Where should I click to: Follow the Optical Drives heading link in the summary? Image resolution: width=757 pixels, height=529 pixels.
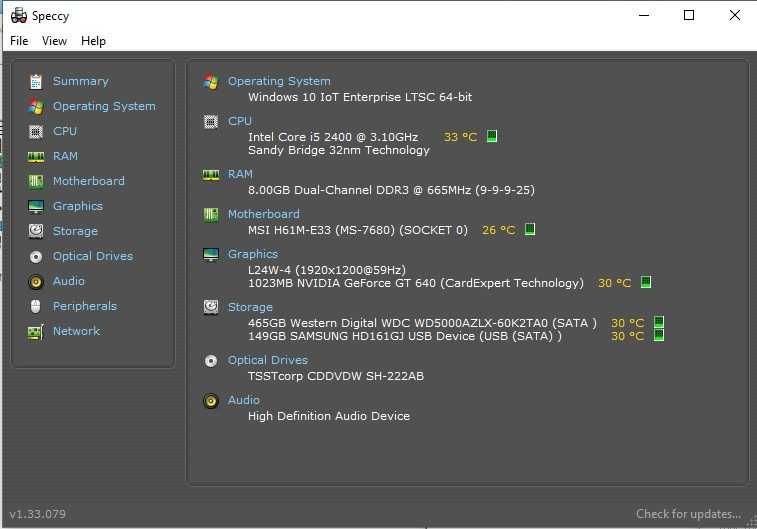point(267,360)
